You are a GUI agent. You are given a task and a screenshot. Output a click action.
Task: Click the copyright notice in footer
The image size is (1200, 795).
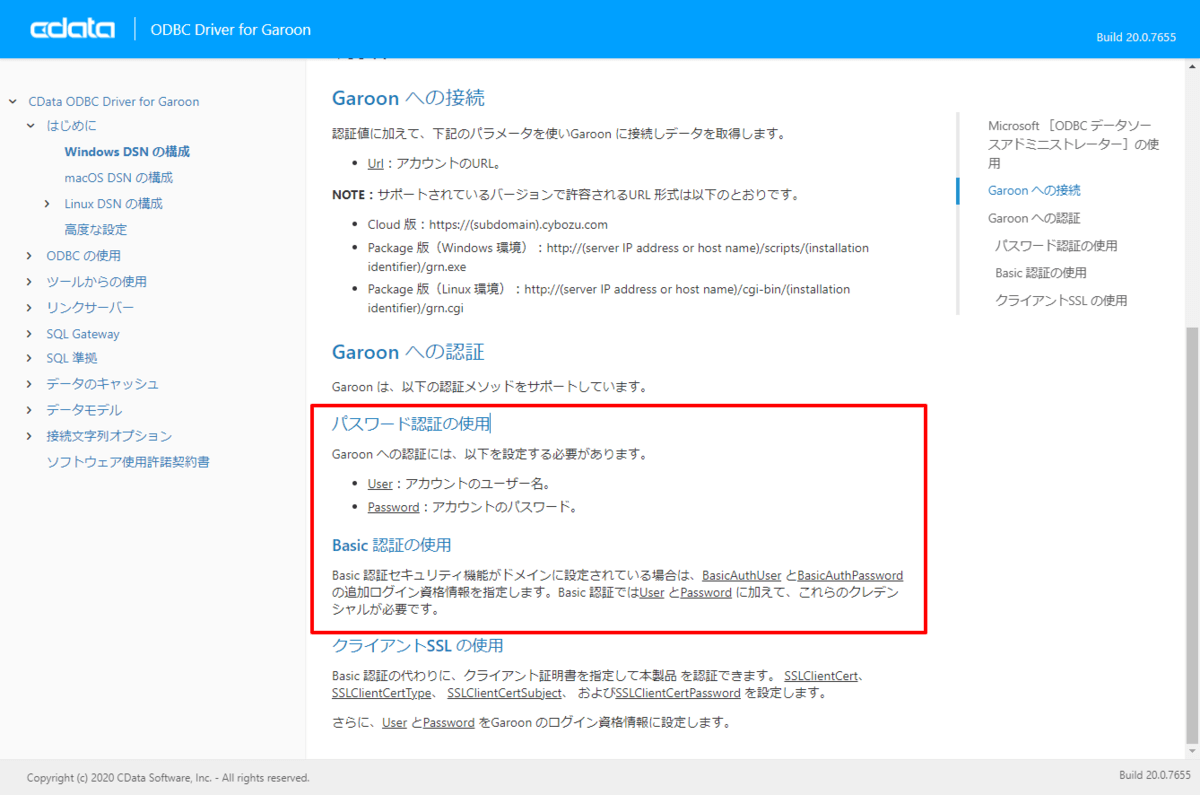[168, 778]
